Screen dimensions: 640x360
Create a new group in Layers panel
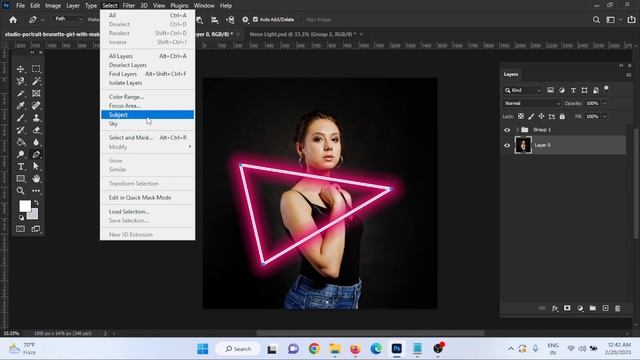(x=593, y=308)
